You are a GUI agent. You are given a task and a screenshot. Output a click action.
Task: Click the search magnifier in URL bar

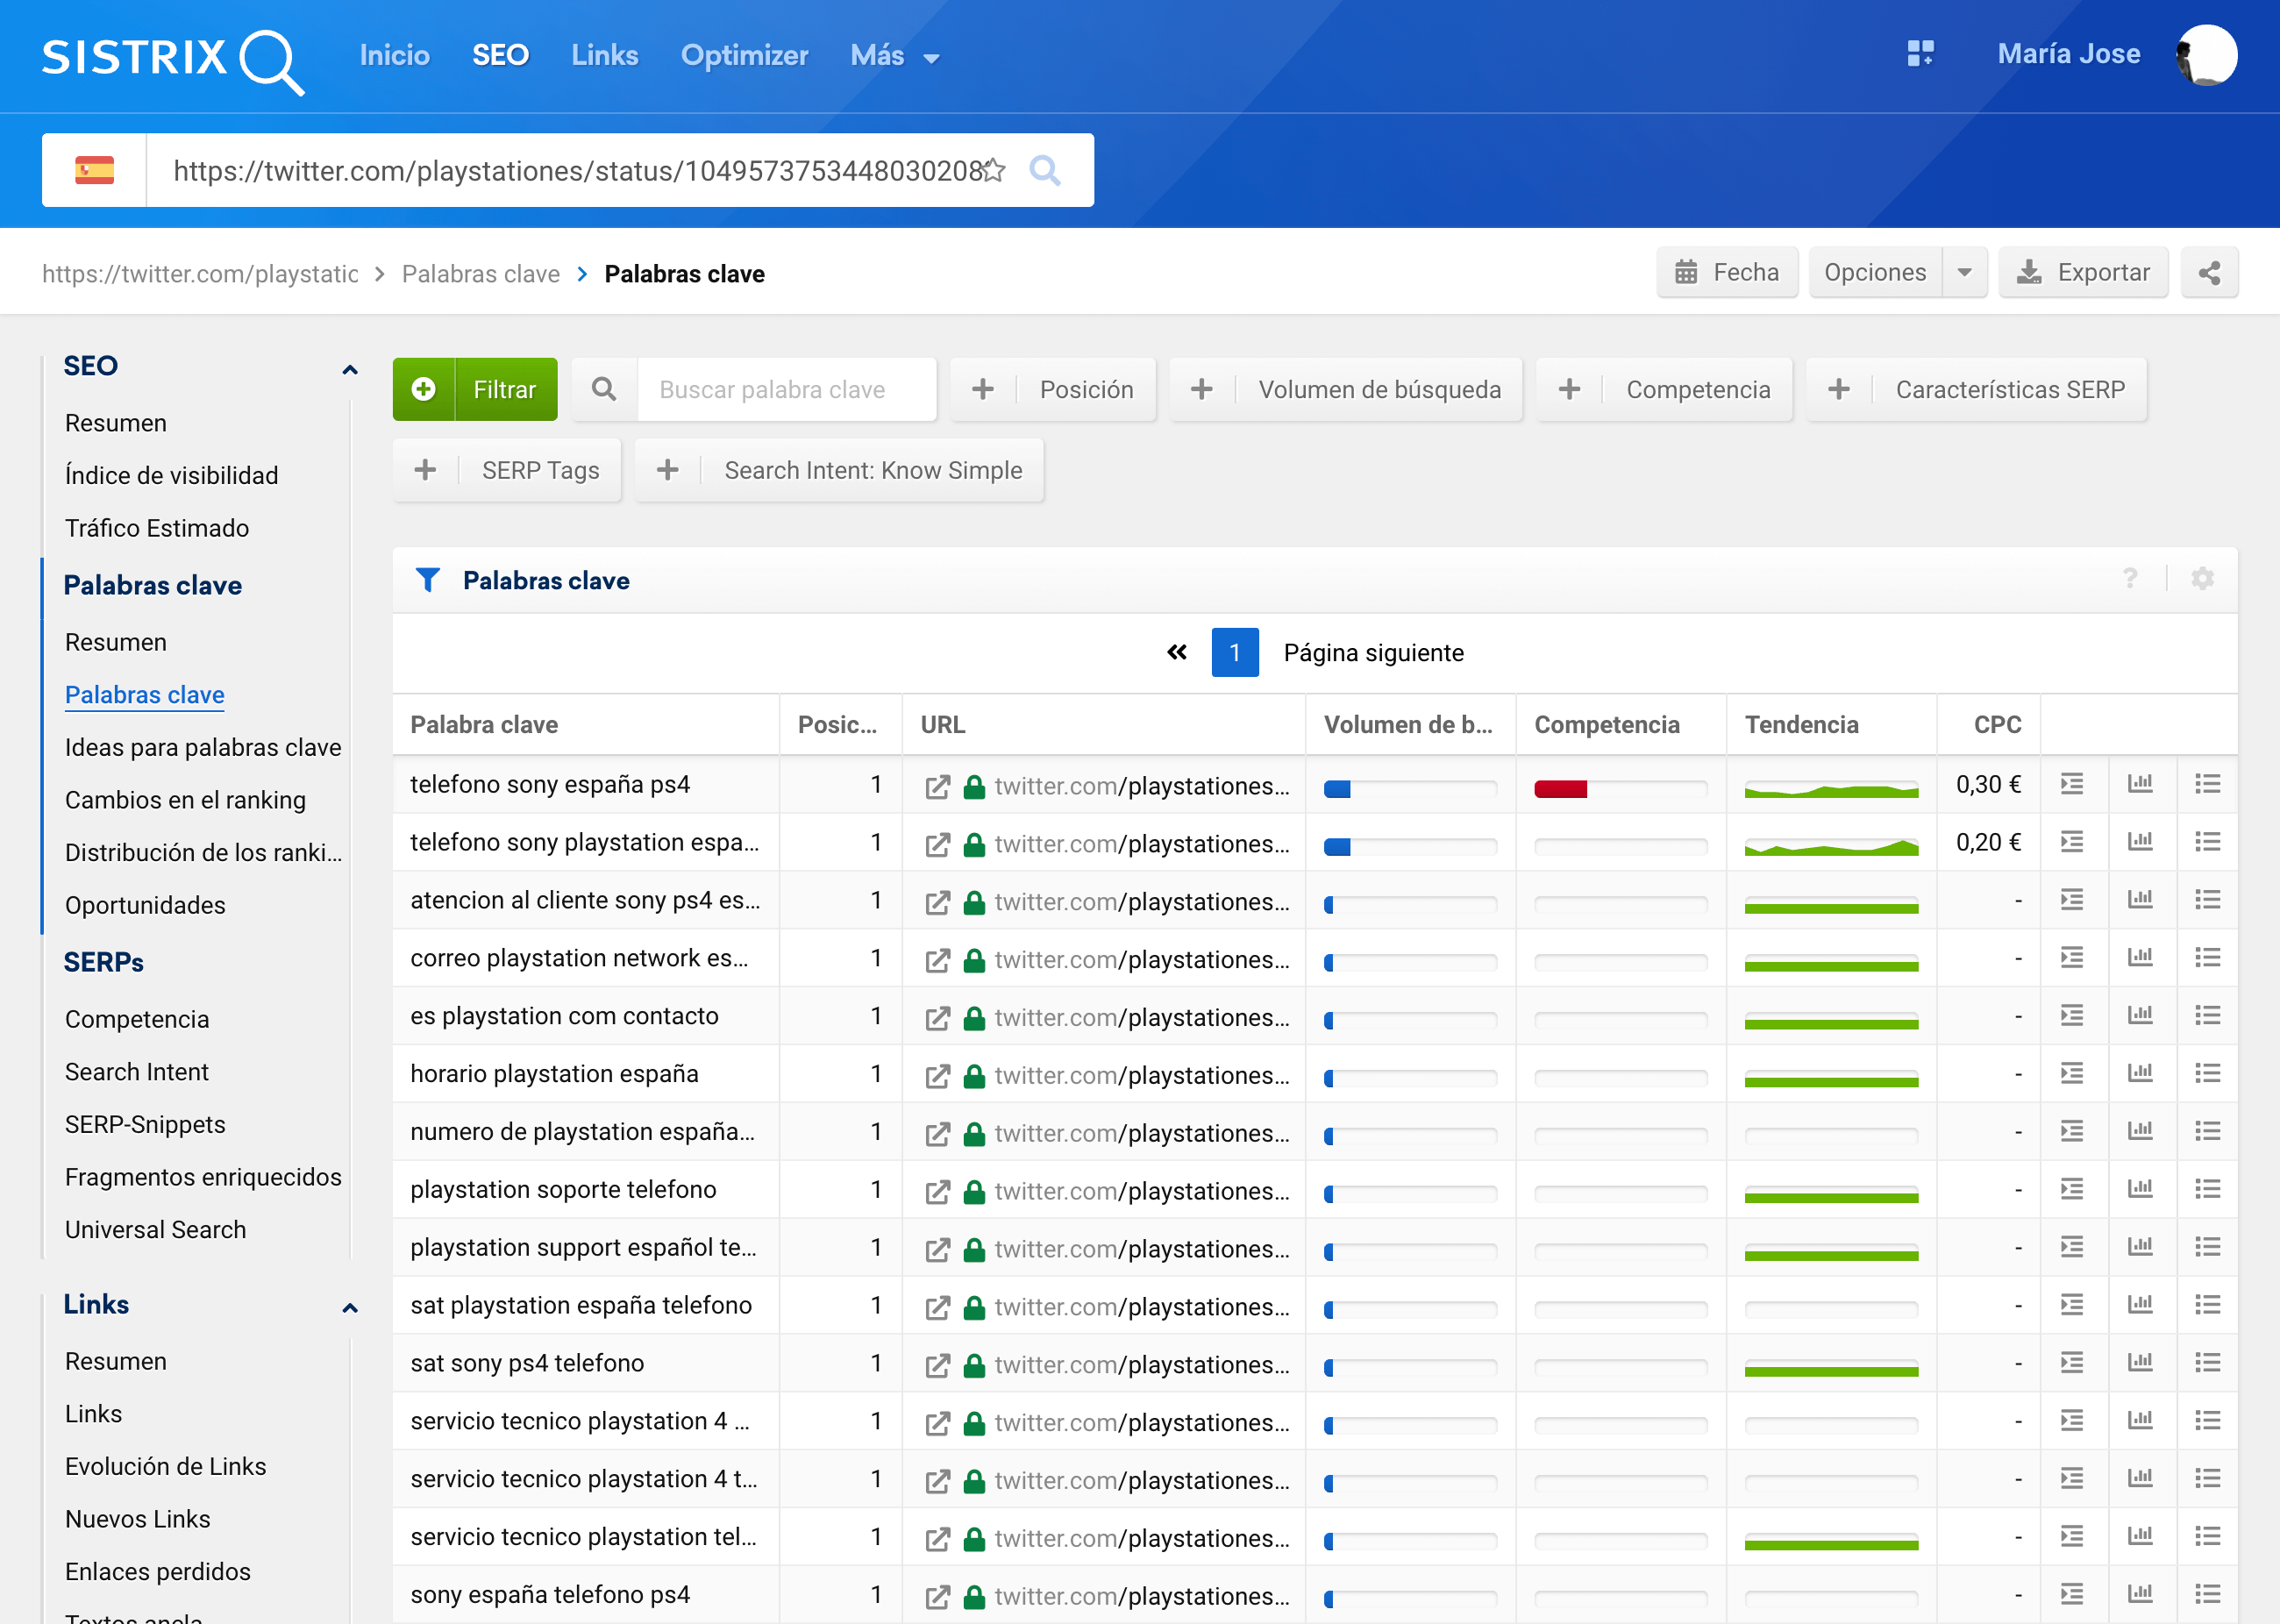pos(1044,170)
